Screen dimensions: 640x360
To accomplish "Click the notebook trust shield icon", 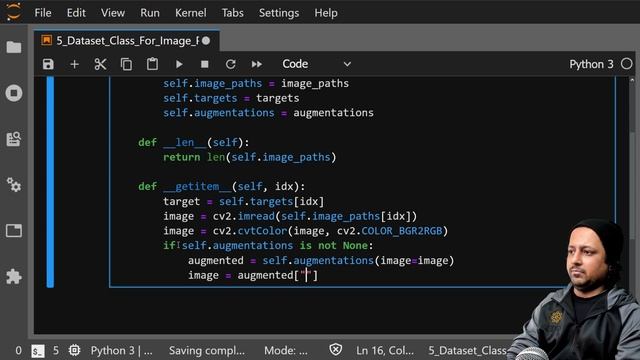I will 336,350.
